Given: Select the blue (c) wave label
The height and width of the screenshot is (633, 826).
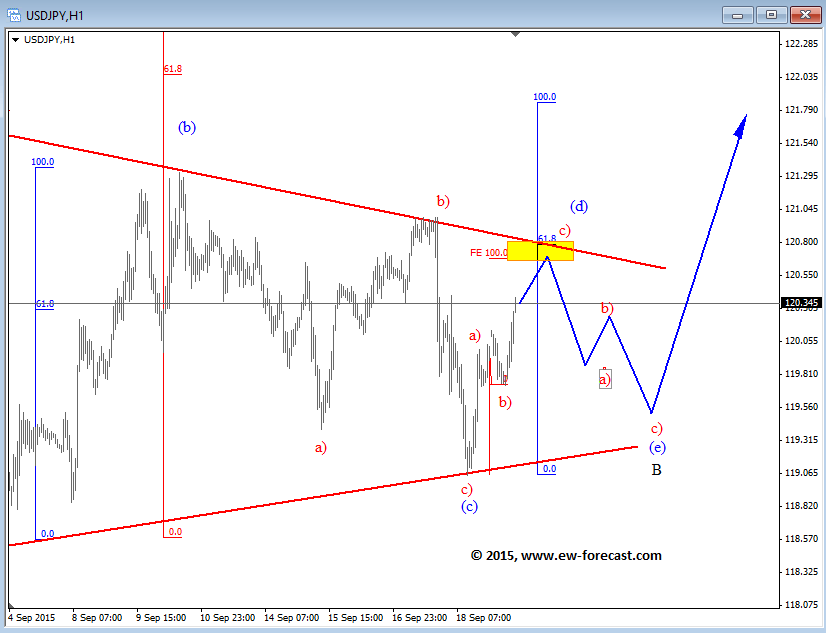Looking at the screenshot, I should coord(469,506).
